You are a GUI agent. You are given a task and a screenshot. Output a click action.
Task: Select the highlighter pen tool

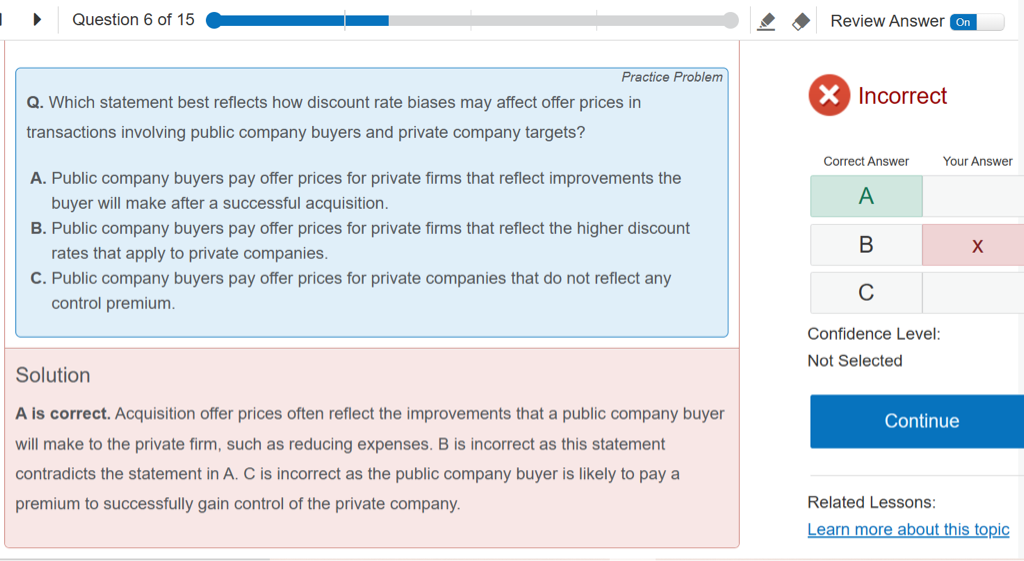coord(767,21)
